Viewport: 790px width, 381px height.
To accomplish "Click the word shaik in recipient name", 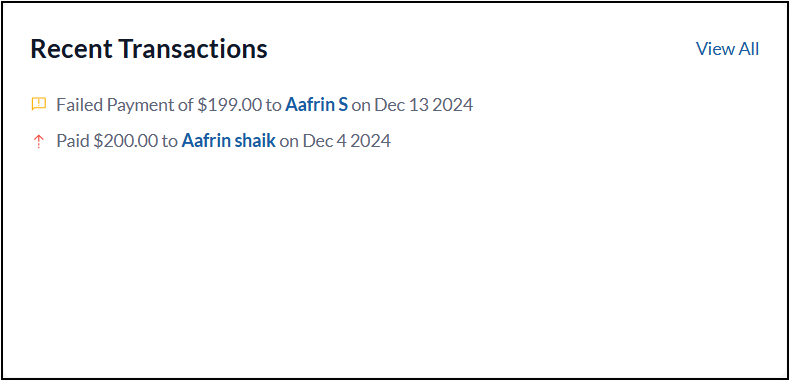I will click(255, 141).
